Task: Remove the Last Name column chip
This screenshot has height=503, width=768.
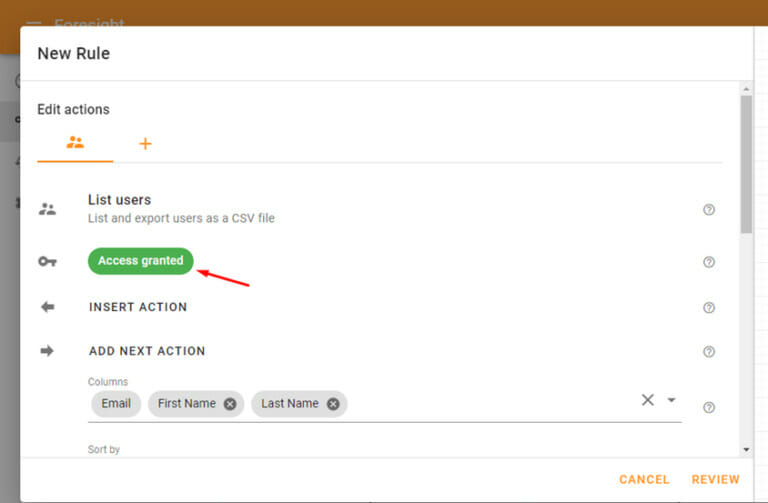Action: [333, 404]
